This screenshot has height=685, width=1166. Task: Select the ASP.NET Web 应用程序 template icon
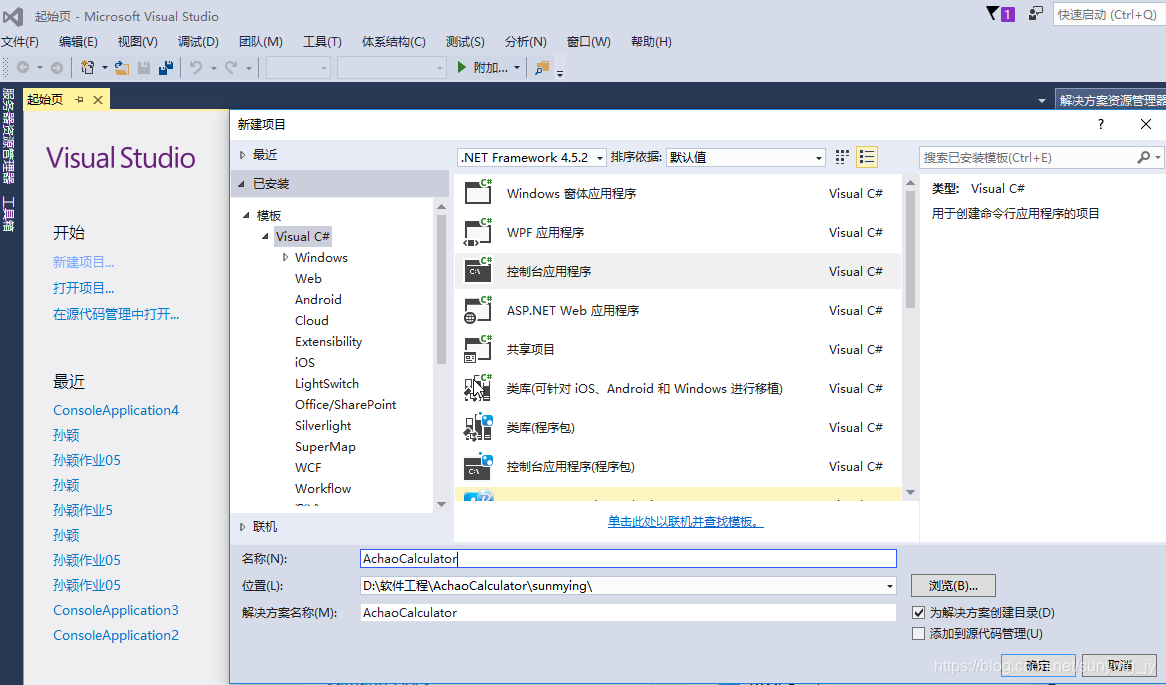[x=478, y=310]
